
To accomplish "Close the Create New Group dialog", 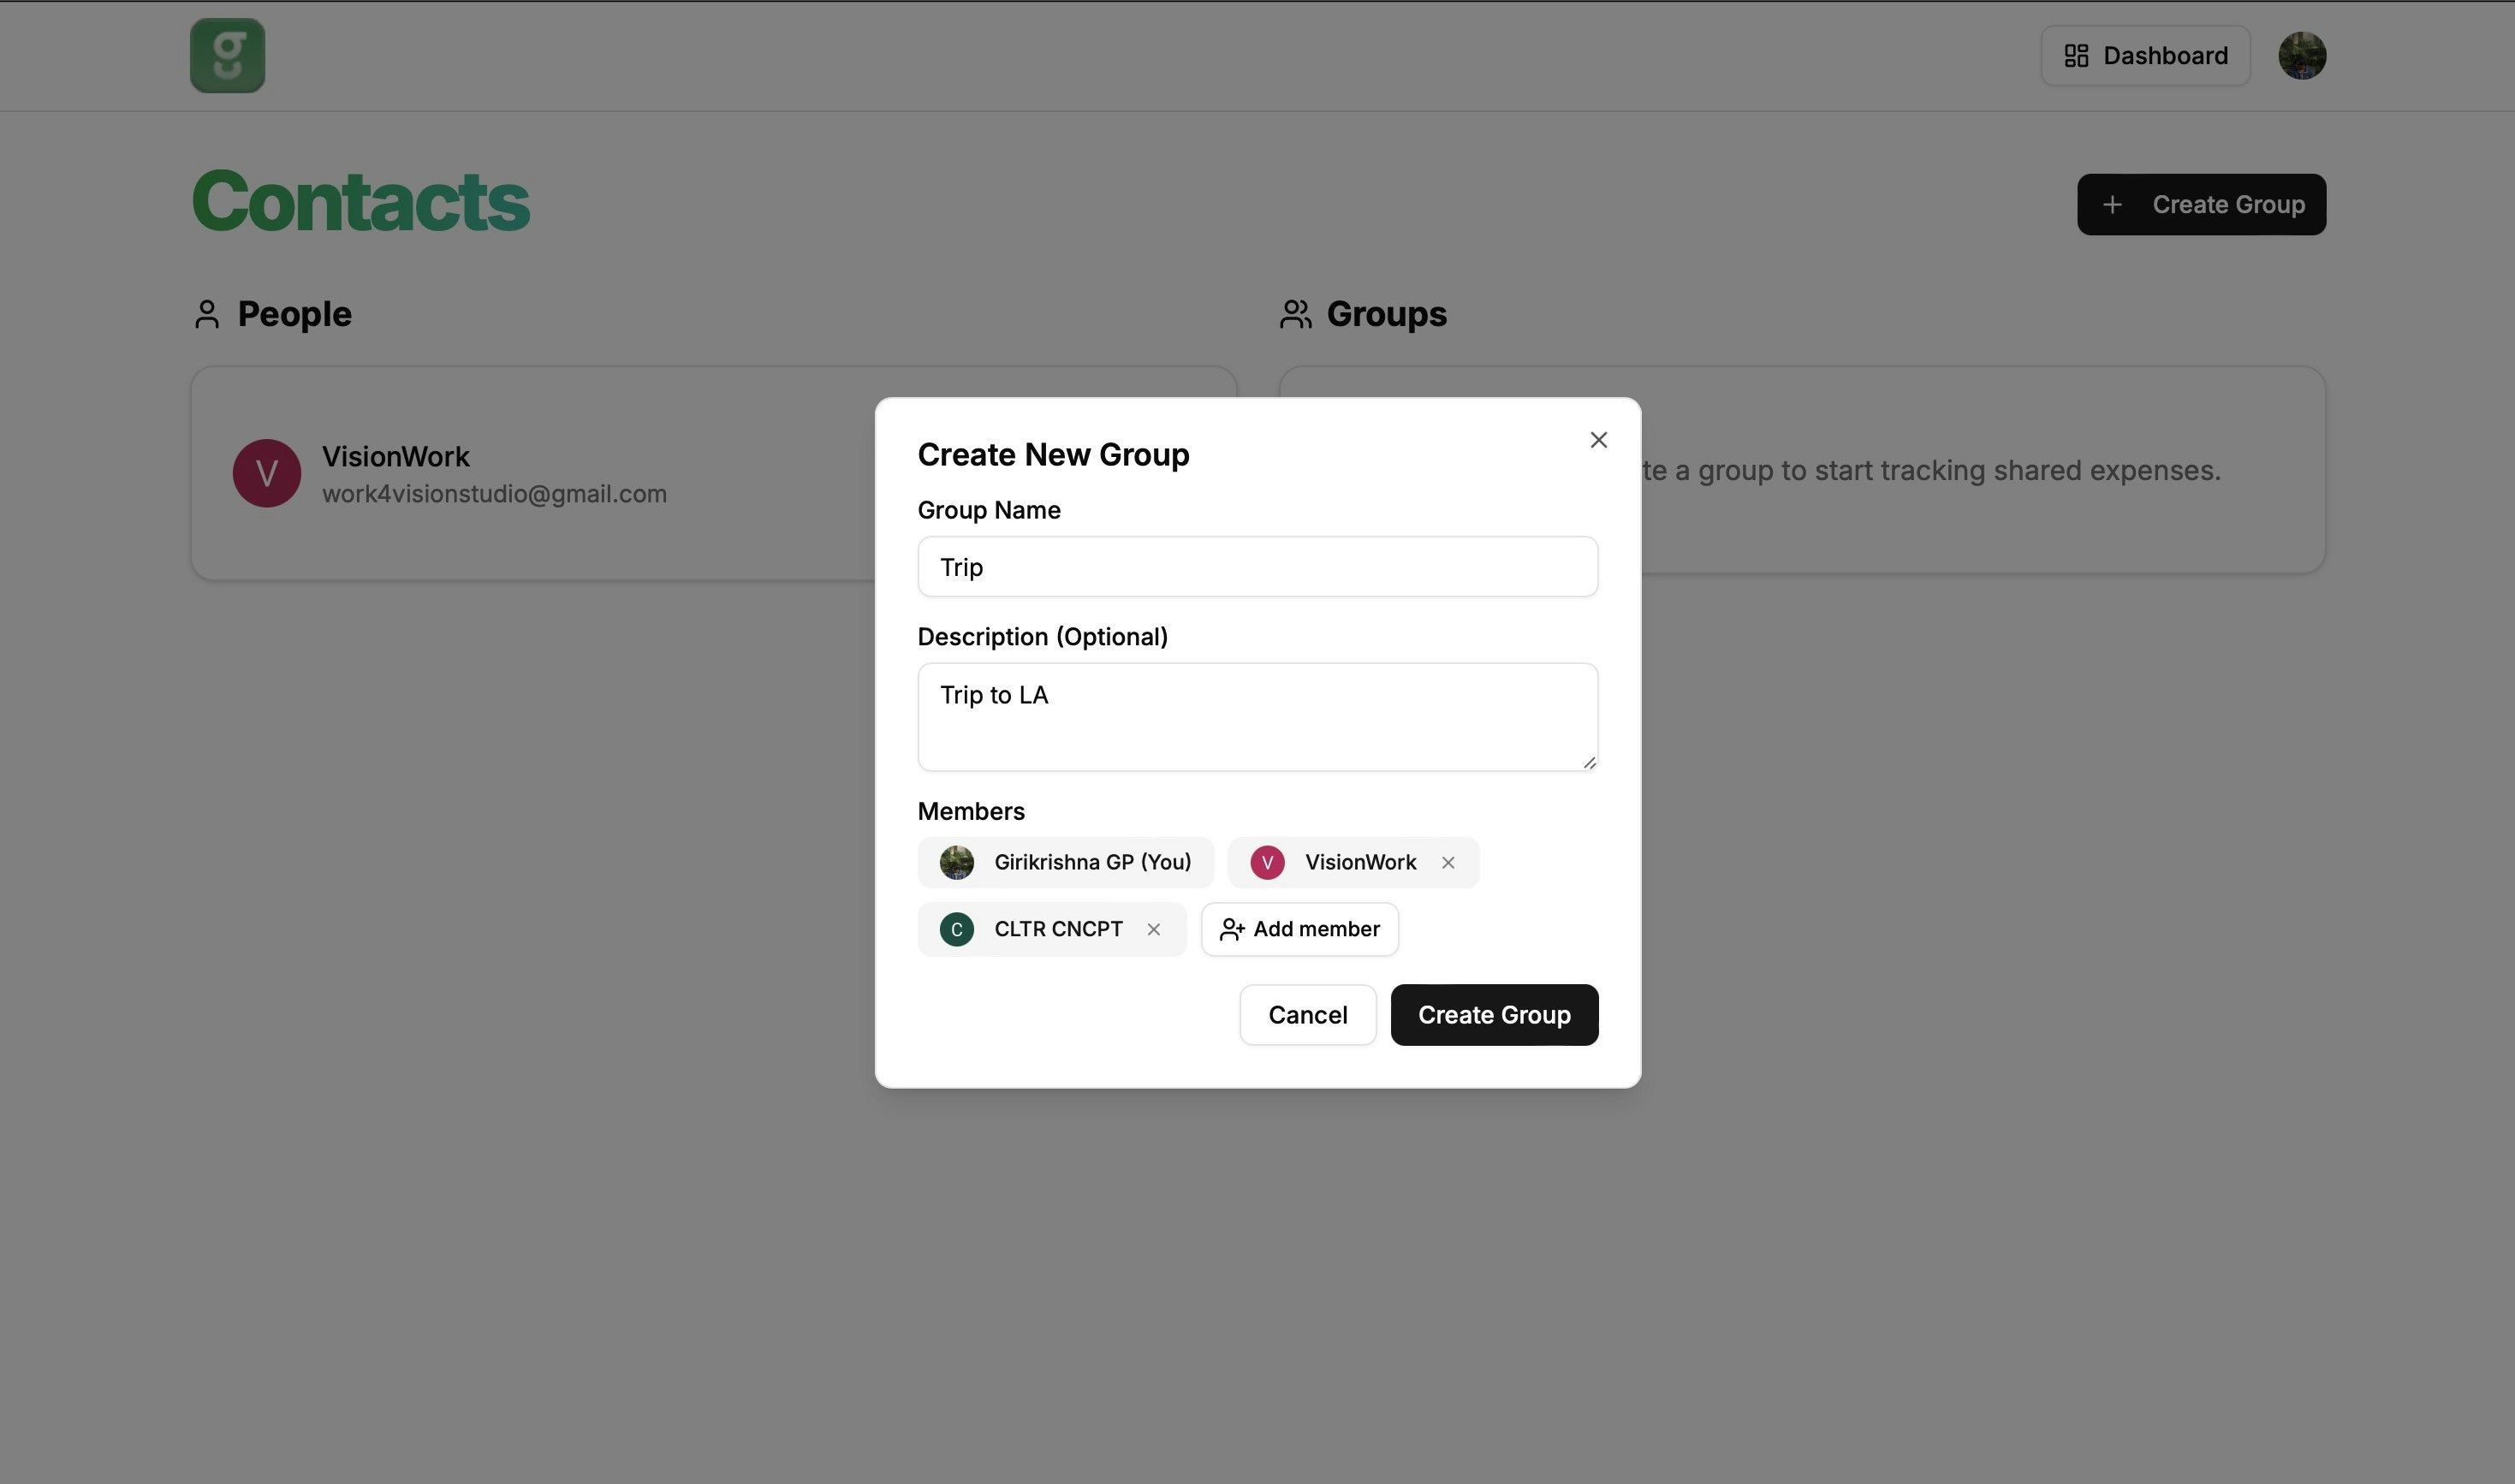I will [1598, 440].
